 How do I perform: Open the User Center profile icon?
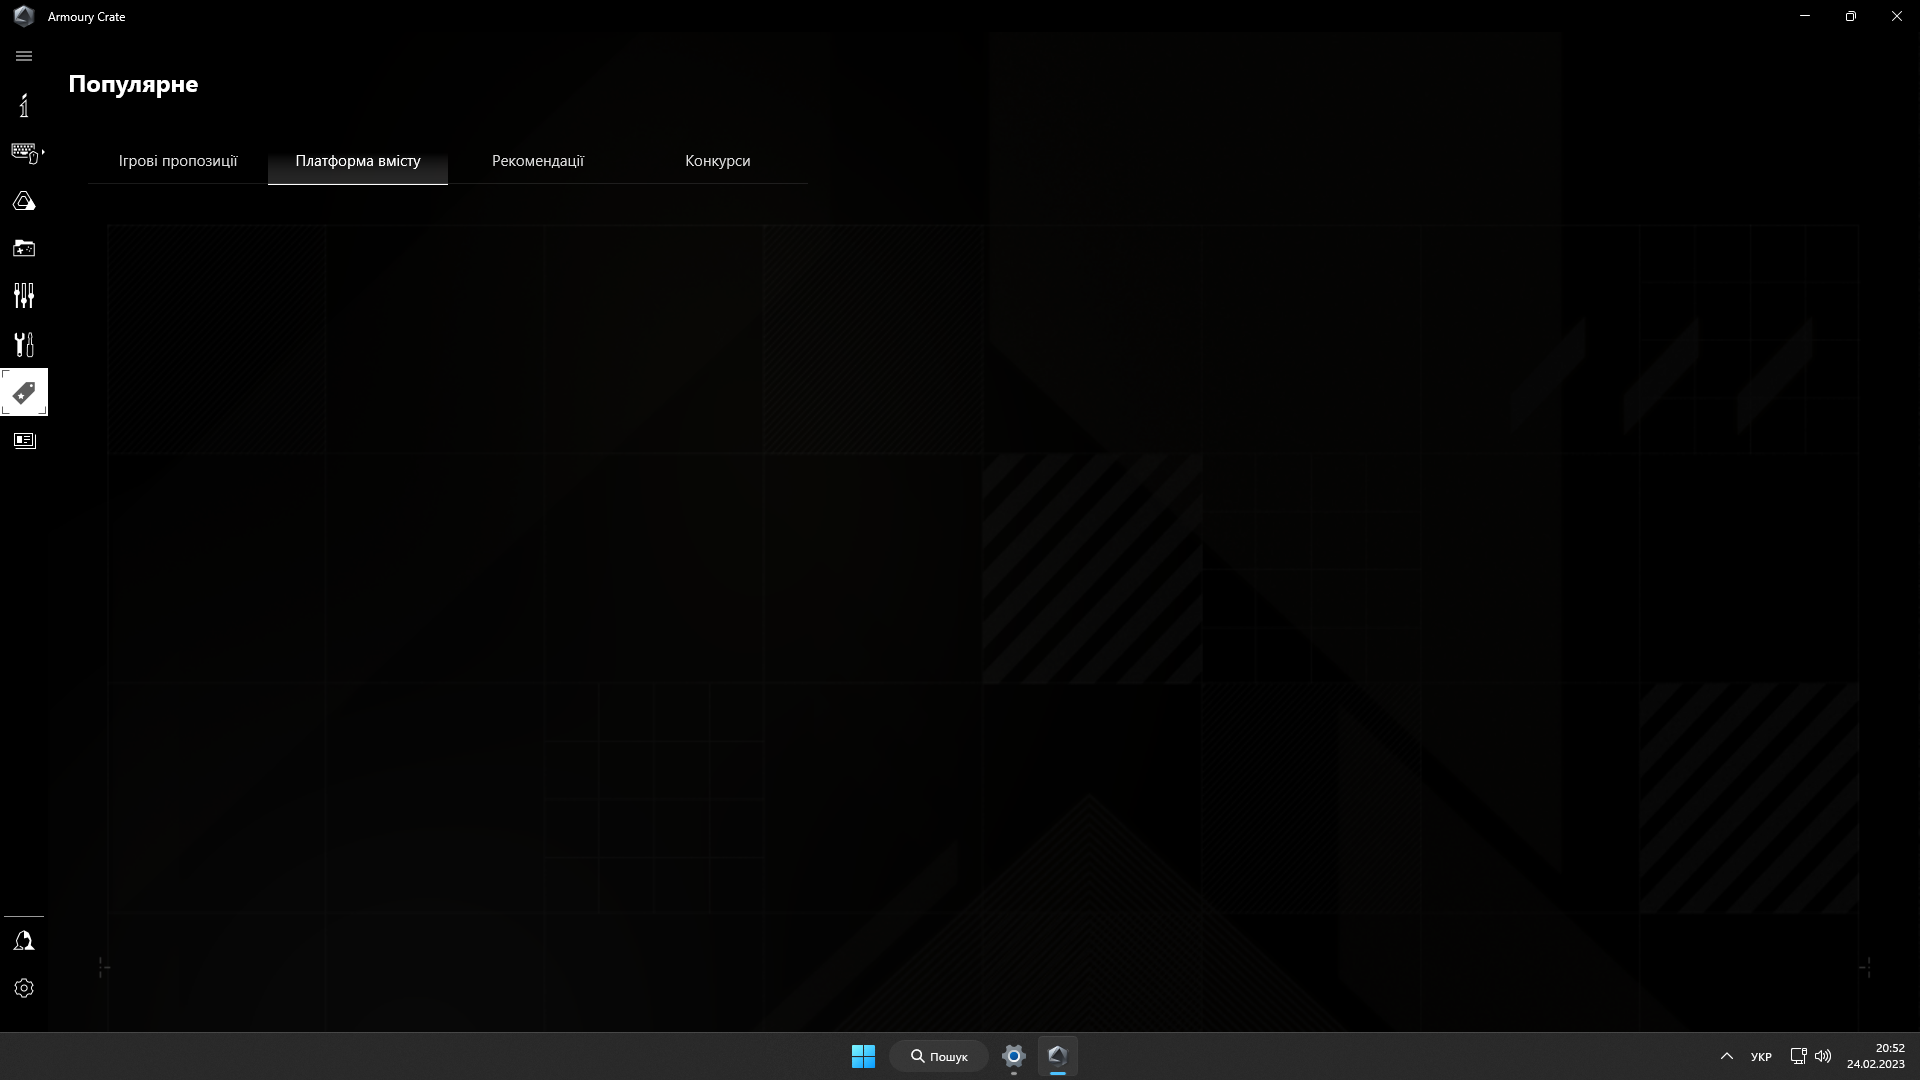24,941
